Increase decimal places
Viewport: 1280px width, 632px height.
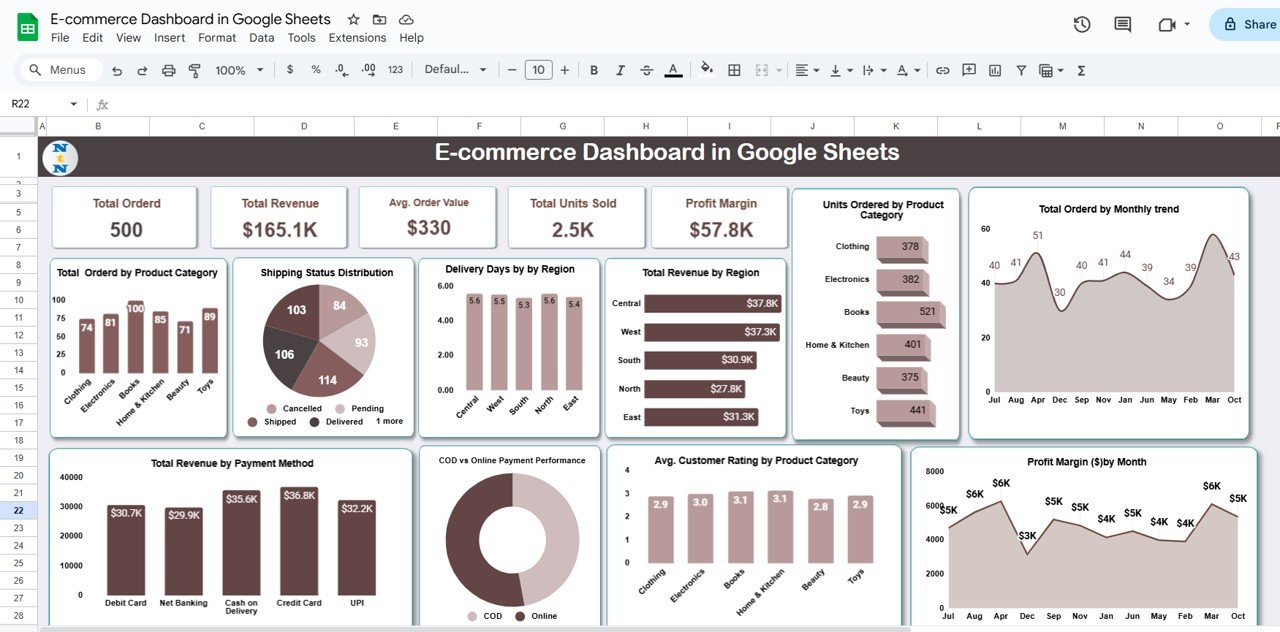click(x=368, y=70)
